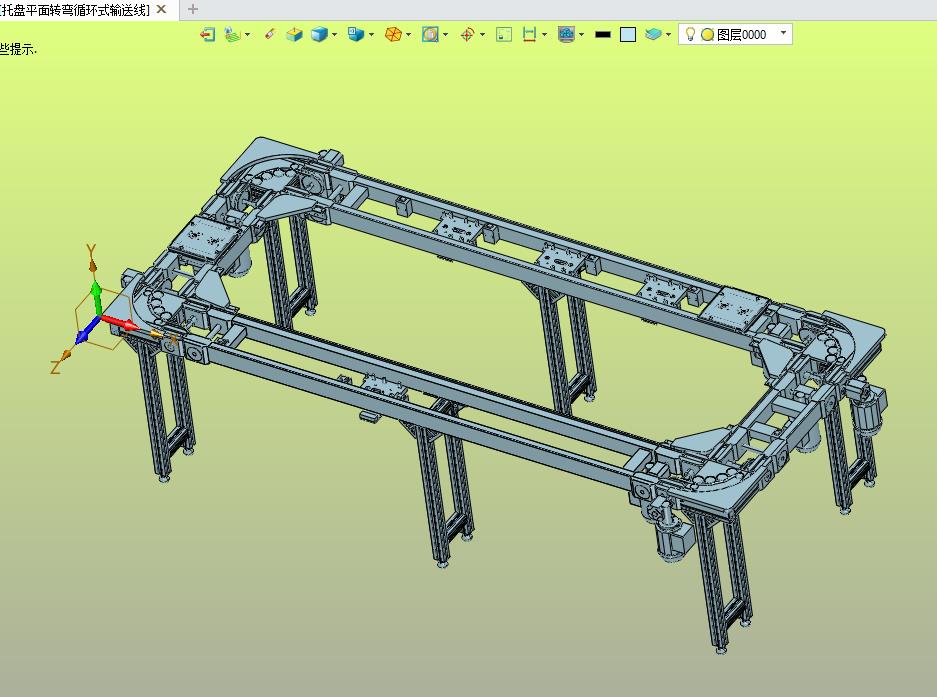Toggle the layer lightbulb visibility icon
The image size is (937, 697).
(x=690, y=35)
